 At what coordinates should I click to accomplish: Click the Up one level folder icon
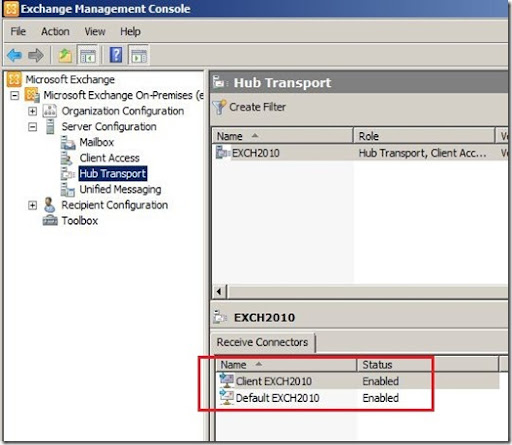click(x=65, y=55)
